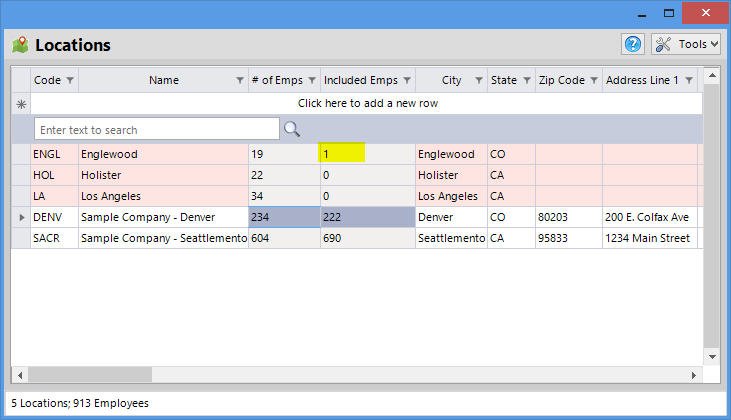
Task: Sort by the City column header
Action: (x=451, y=80)
